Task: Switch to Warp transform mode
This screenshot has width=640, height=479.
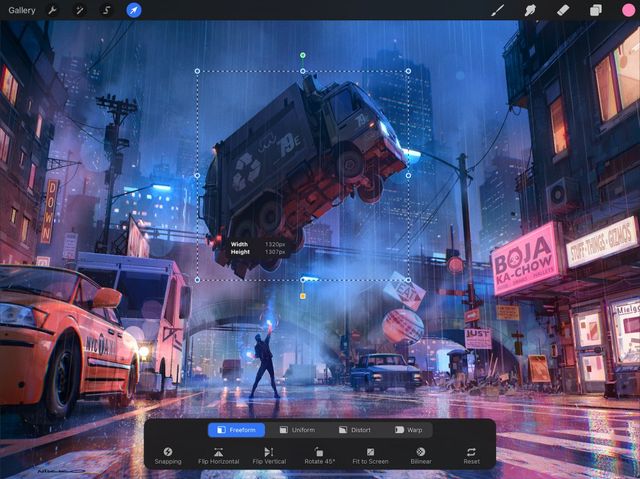Action: (408, 430)
